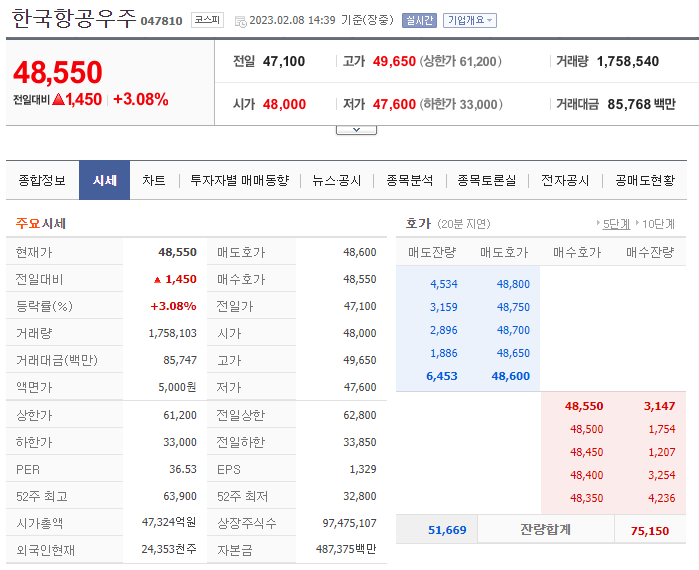Click the 고가 49,650 value in header
The width and height of the screenshot is (699, 570).
tap(394, 61)
